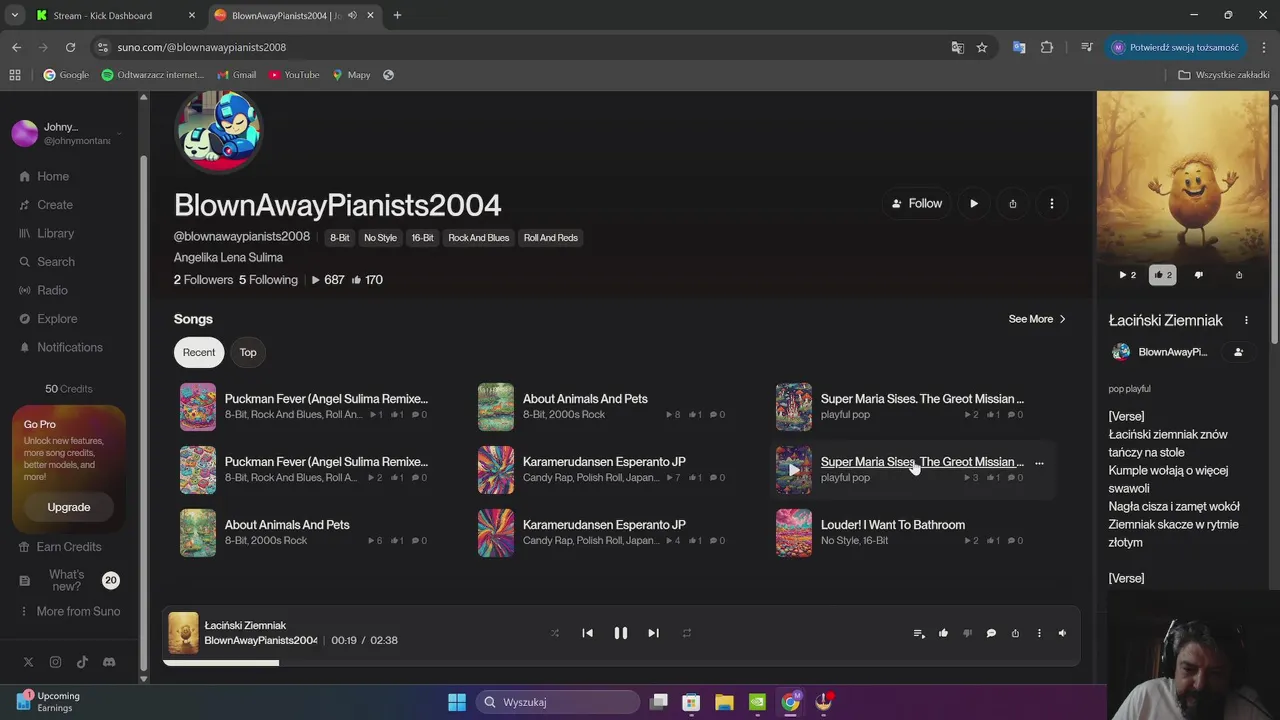Select the Roll And Reds tag
Screen dimensions: 1280x720
(x=551, y=238)
